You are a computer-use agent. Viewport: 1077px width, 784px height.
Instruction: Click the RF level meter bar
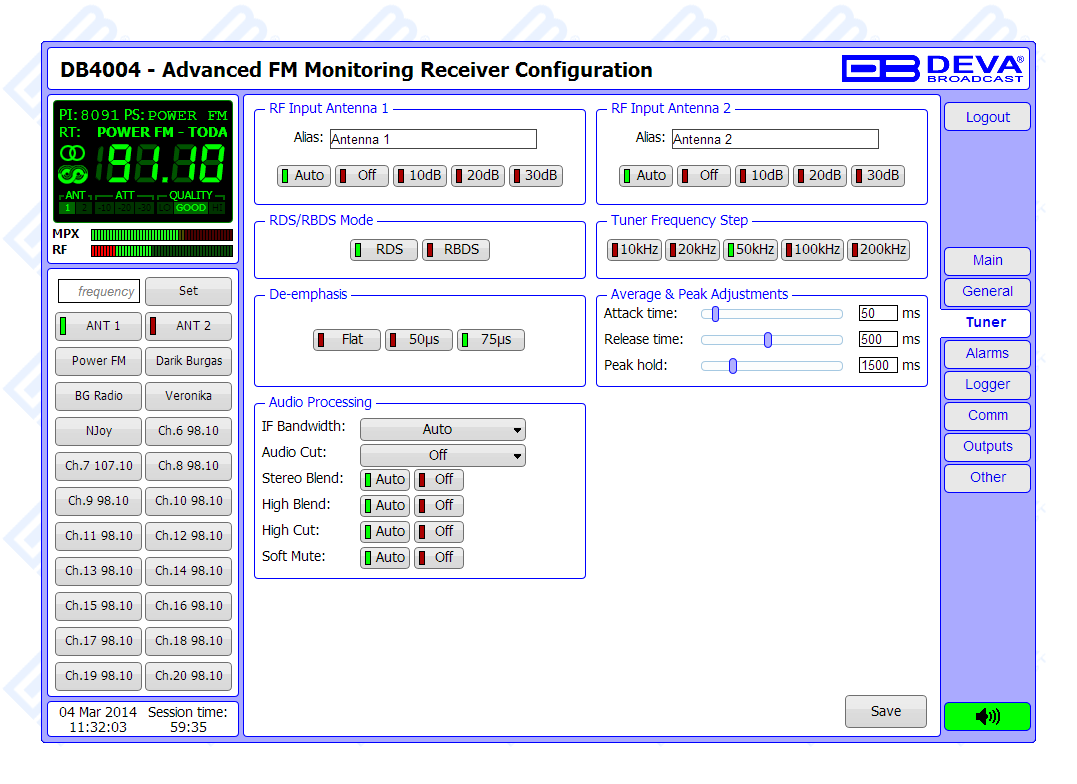coord(161,250)
